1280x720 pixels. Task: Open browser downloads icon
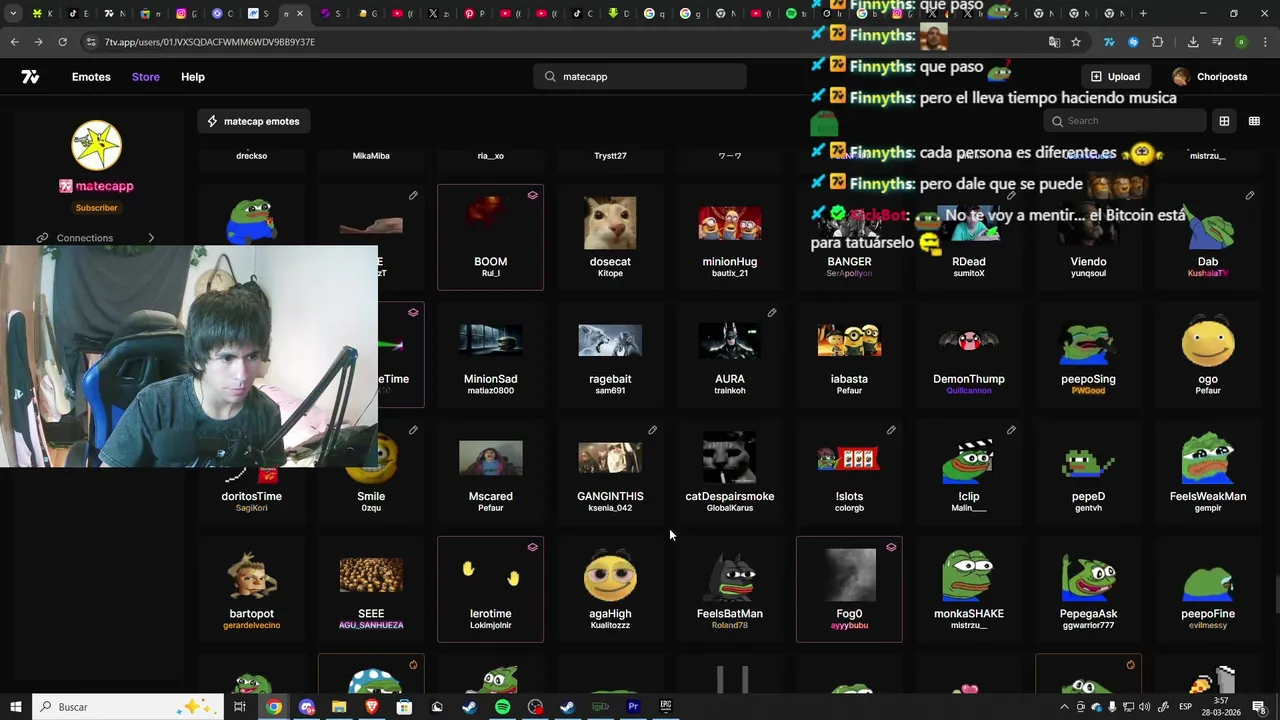1193,42
